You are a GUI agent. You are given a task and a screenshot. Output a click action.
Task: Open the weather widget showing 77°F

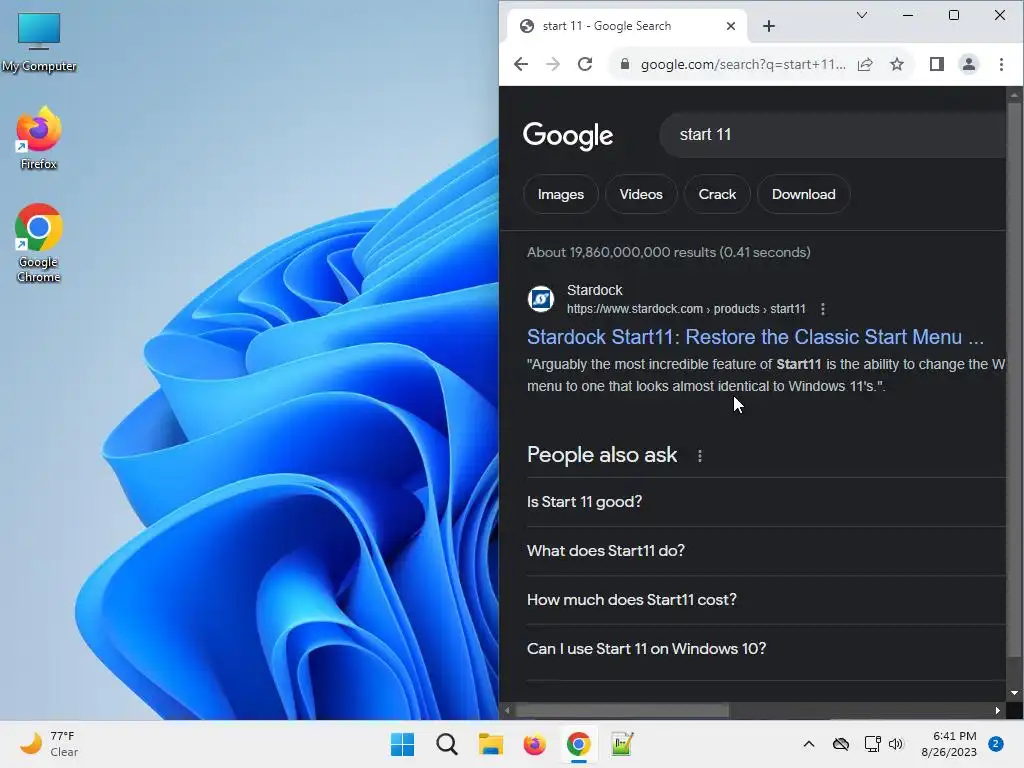point(49,744)
